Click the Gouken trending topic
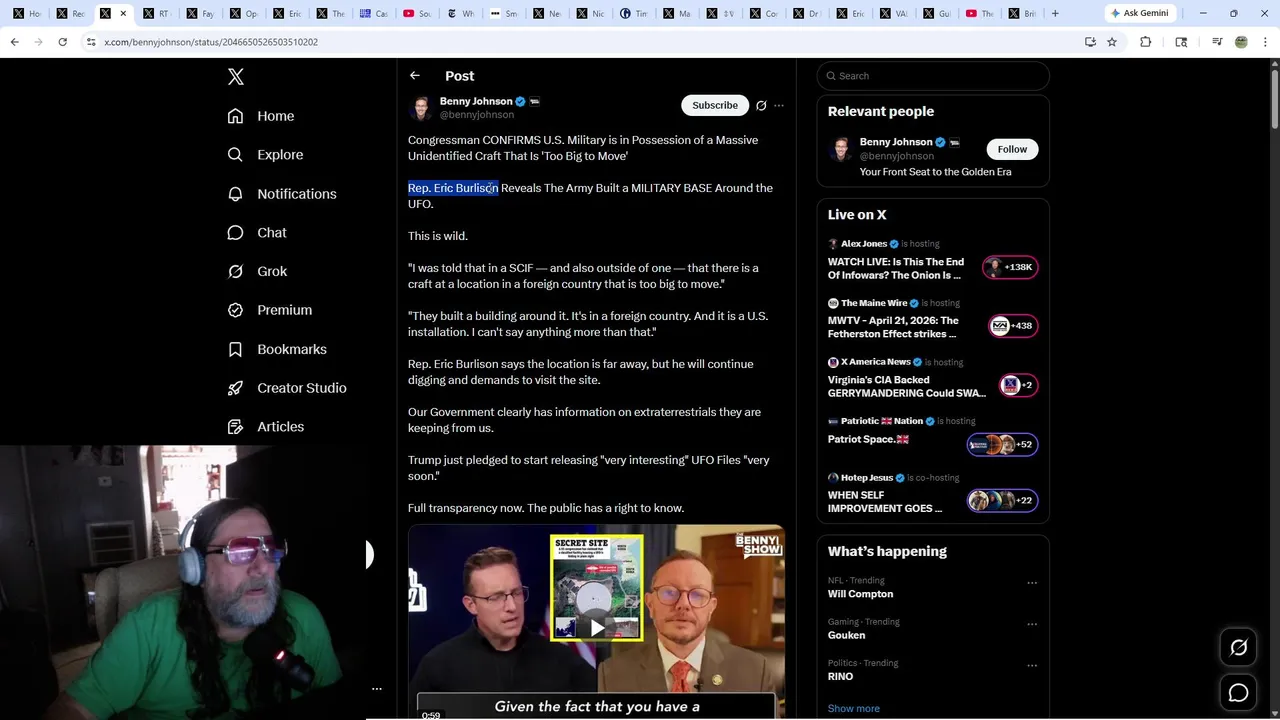This screenshot has height=720, width=1280. [x=847, y=635]
